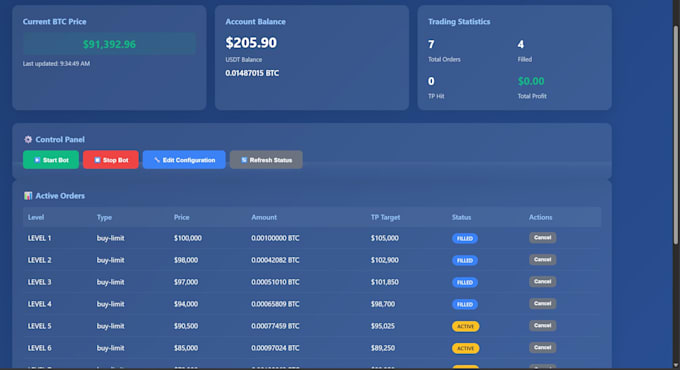Image resolution: width=680 pixels, height=370 pixels.
Task: Click amount 0.00097024 BTC
Action: click(275, 348)
